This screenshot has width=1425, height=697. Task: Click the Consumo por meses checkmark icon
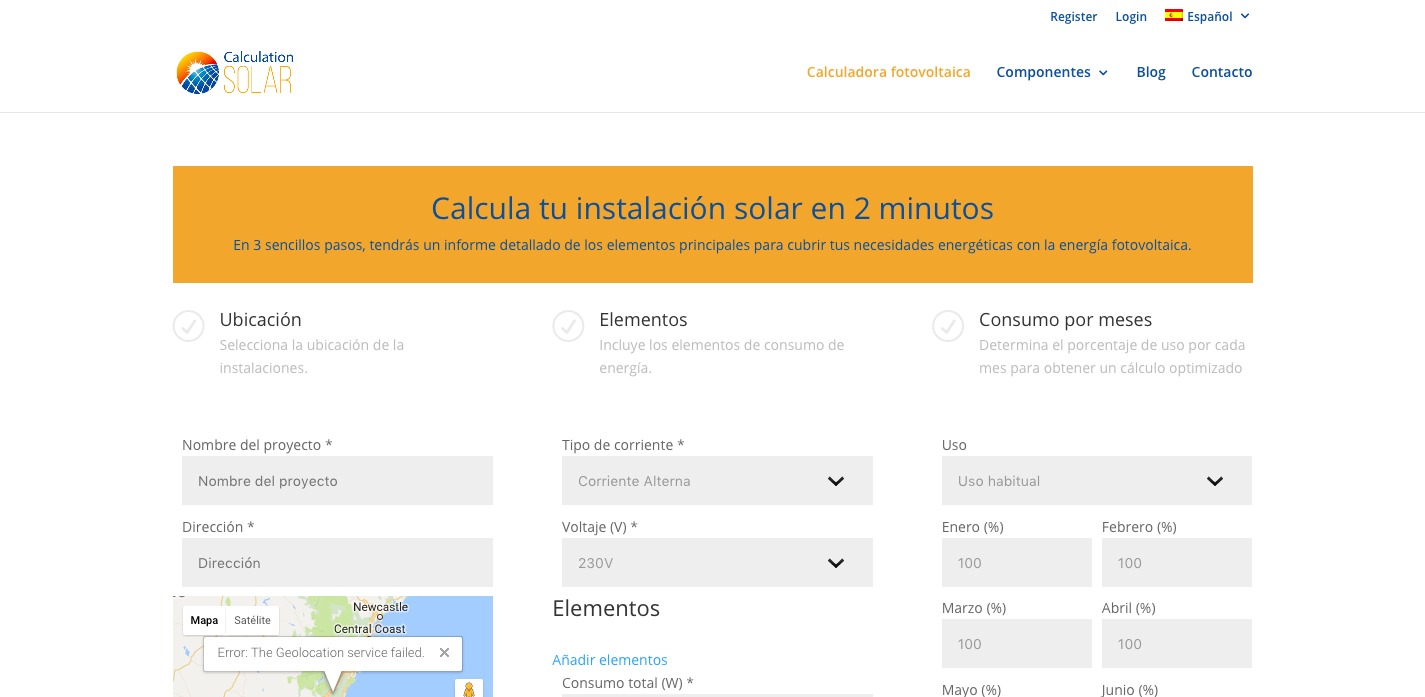pos(948,326)
